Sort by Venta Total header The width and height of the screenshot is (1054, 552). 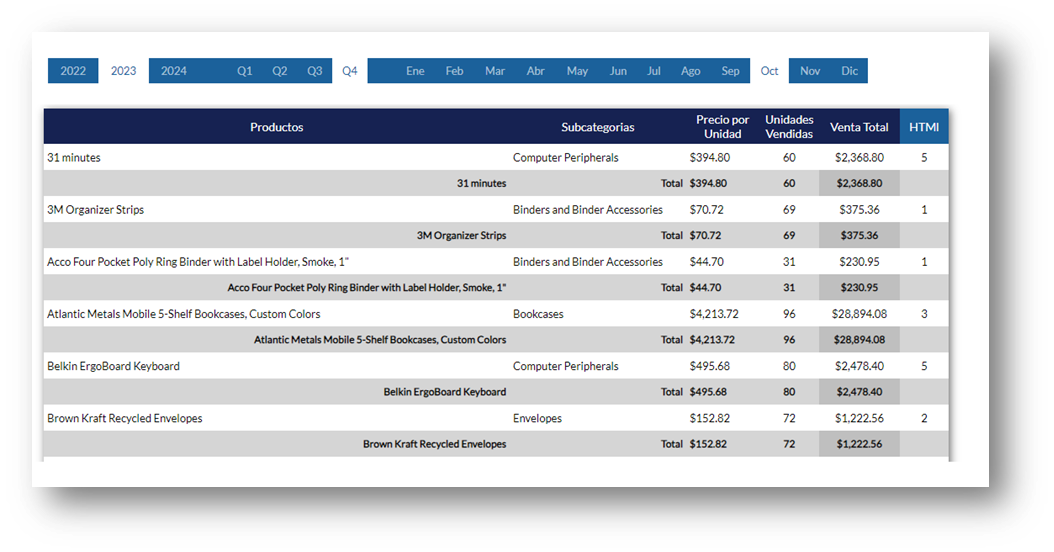click(x=859, y=127)
